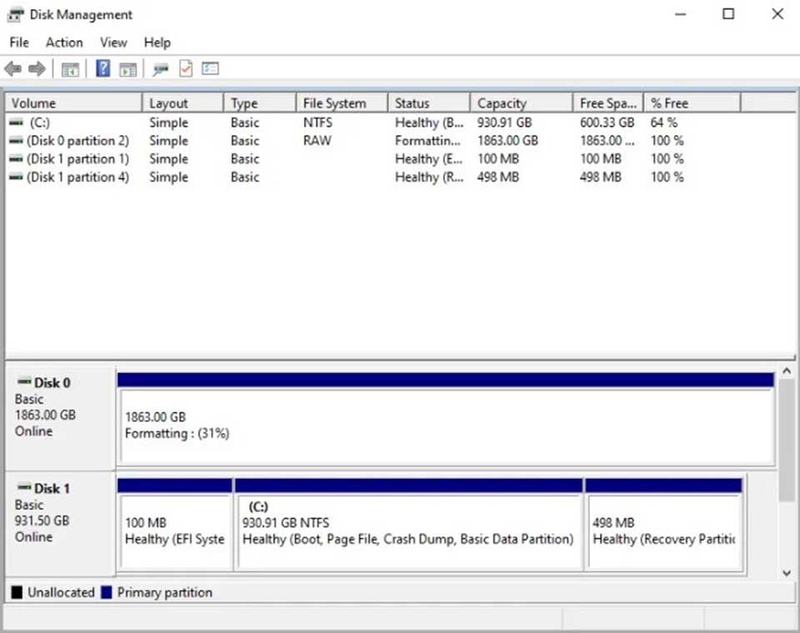
Task: Toggle Show/Hide Console Tree icon
Action: (70, 69)
